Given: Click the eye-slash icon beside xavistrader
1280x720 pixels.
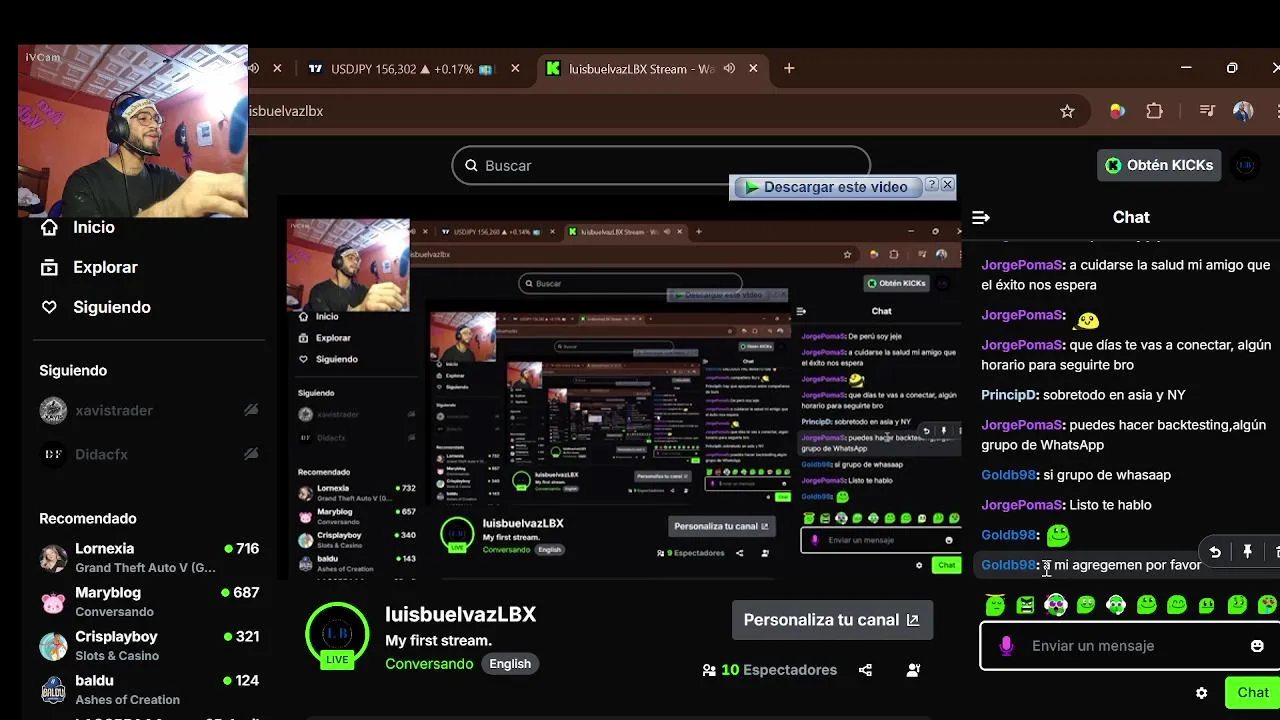Looking at the screenshot, I should point(251,410).
